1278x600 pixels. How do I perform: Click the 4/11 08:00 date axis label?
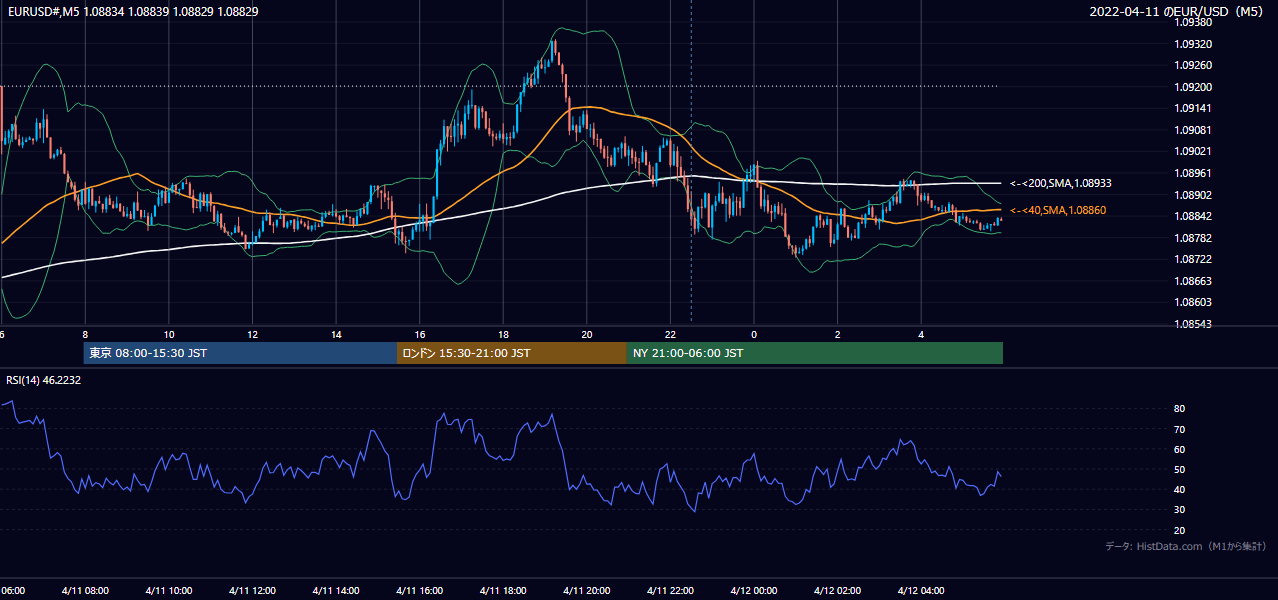tap(85, 591)
